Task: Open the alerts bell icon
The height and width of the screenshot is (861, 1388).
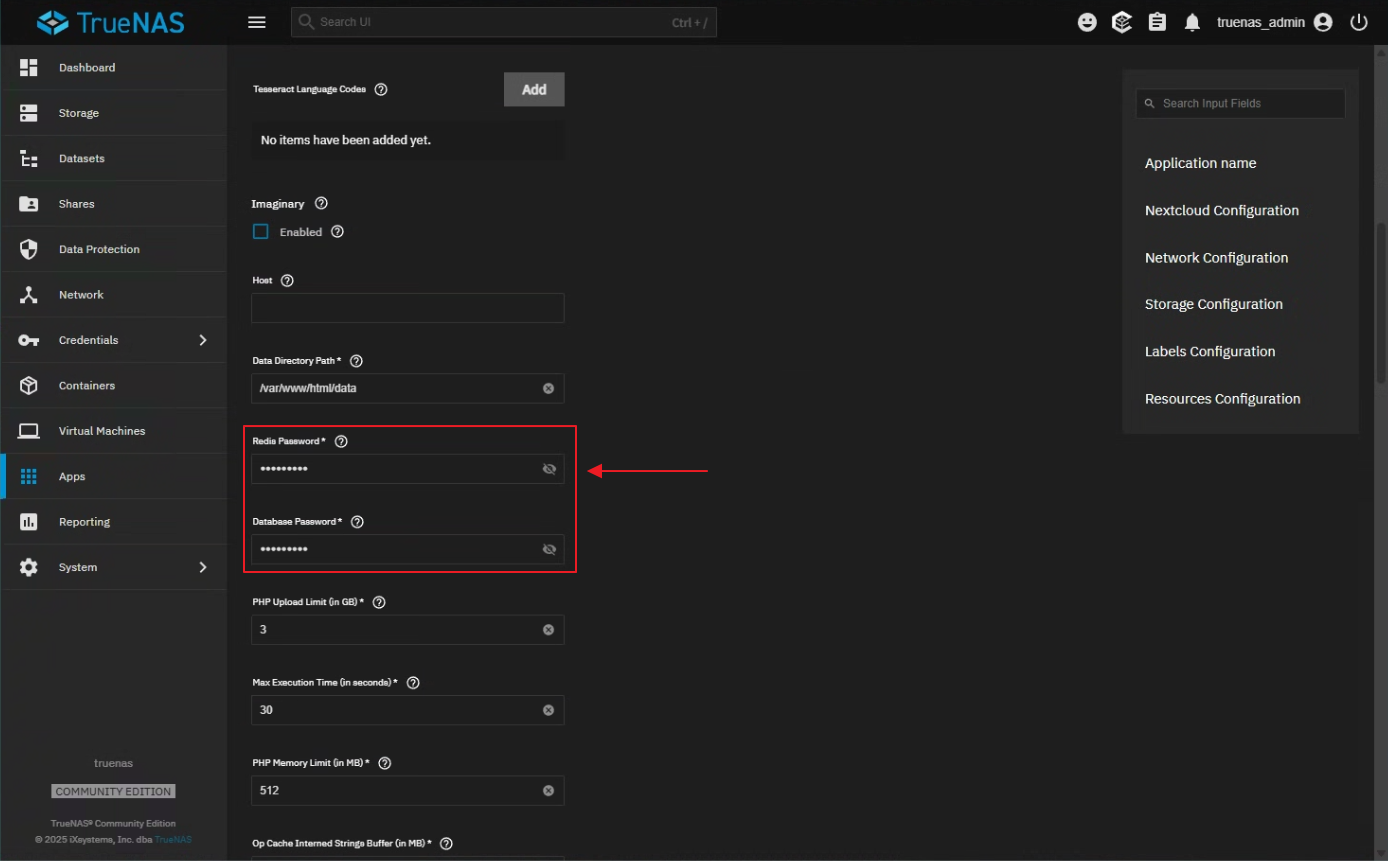Action: pos(1192,22)
